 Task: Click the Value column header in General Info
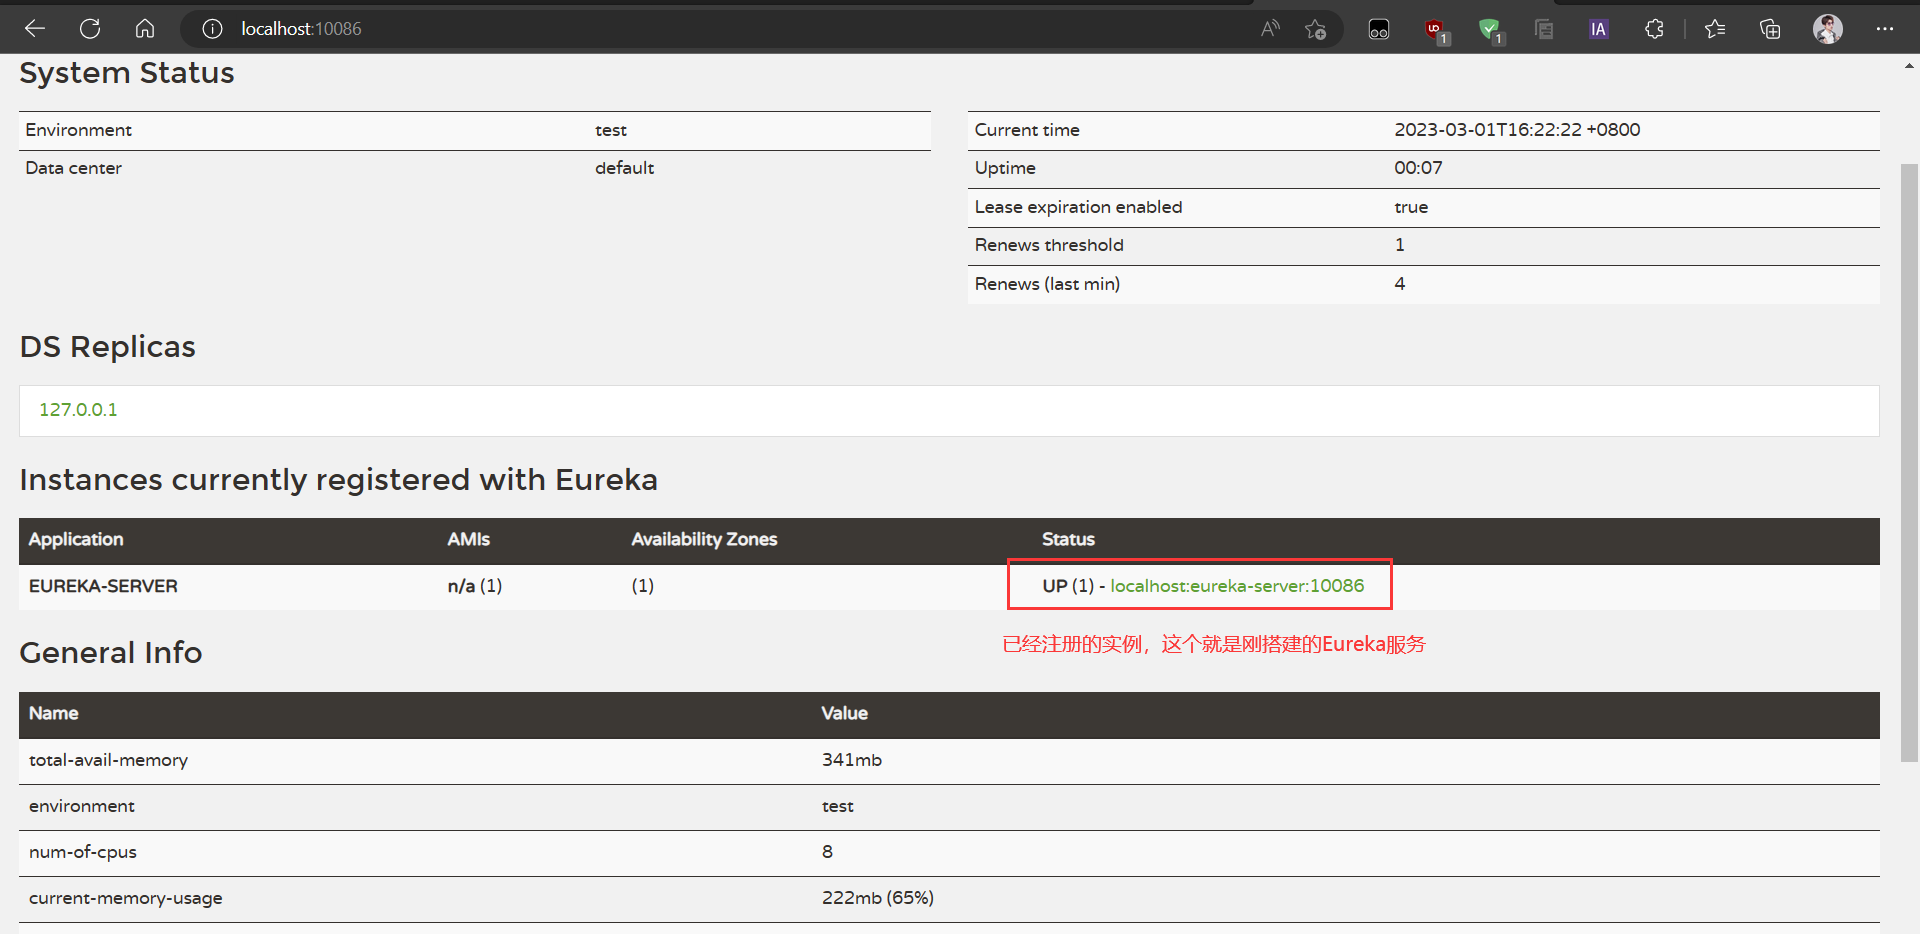point(844,713)
